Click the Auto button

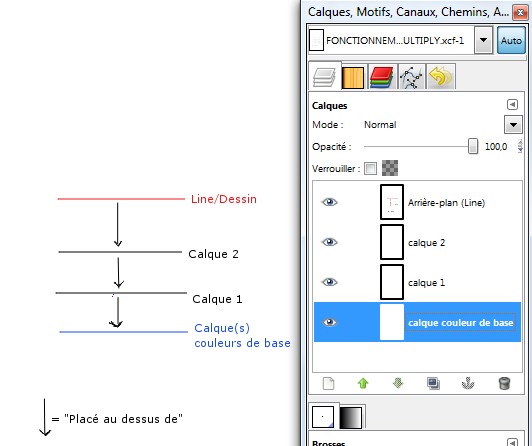coord(511,40)
